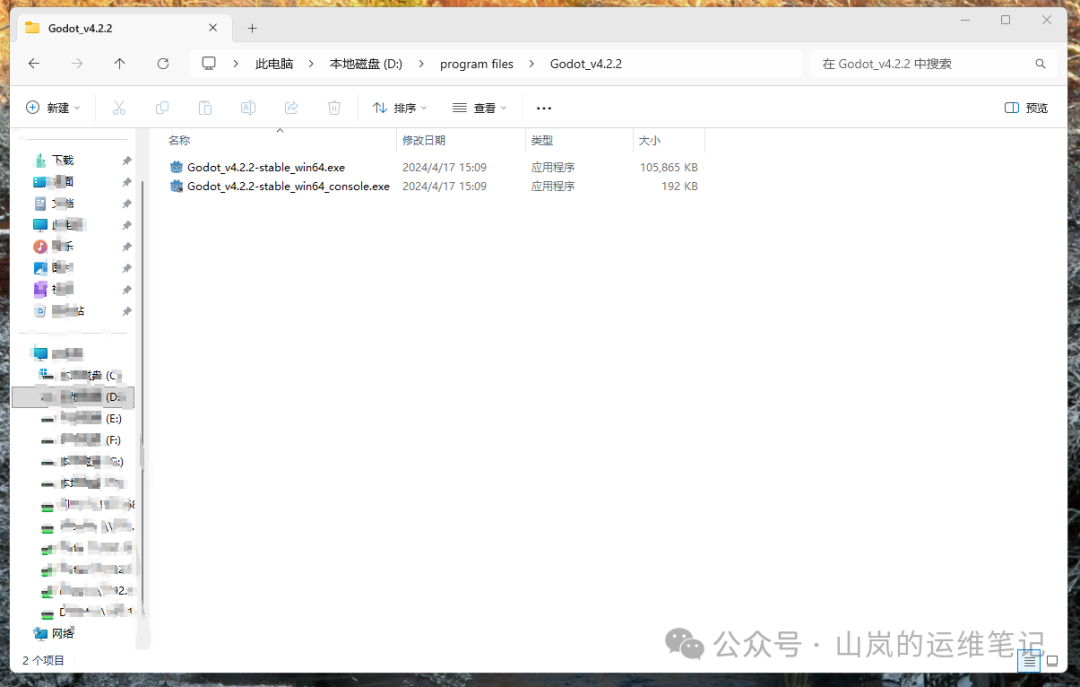Screen dimensions: 1080x687
Task: Navigate up one folder level
Action: point(120,63)
